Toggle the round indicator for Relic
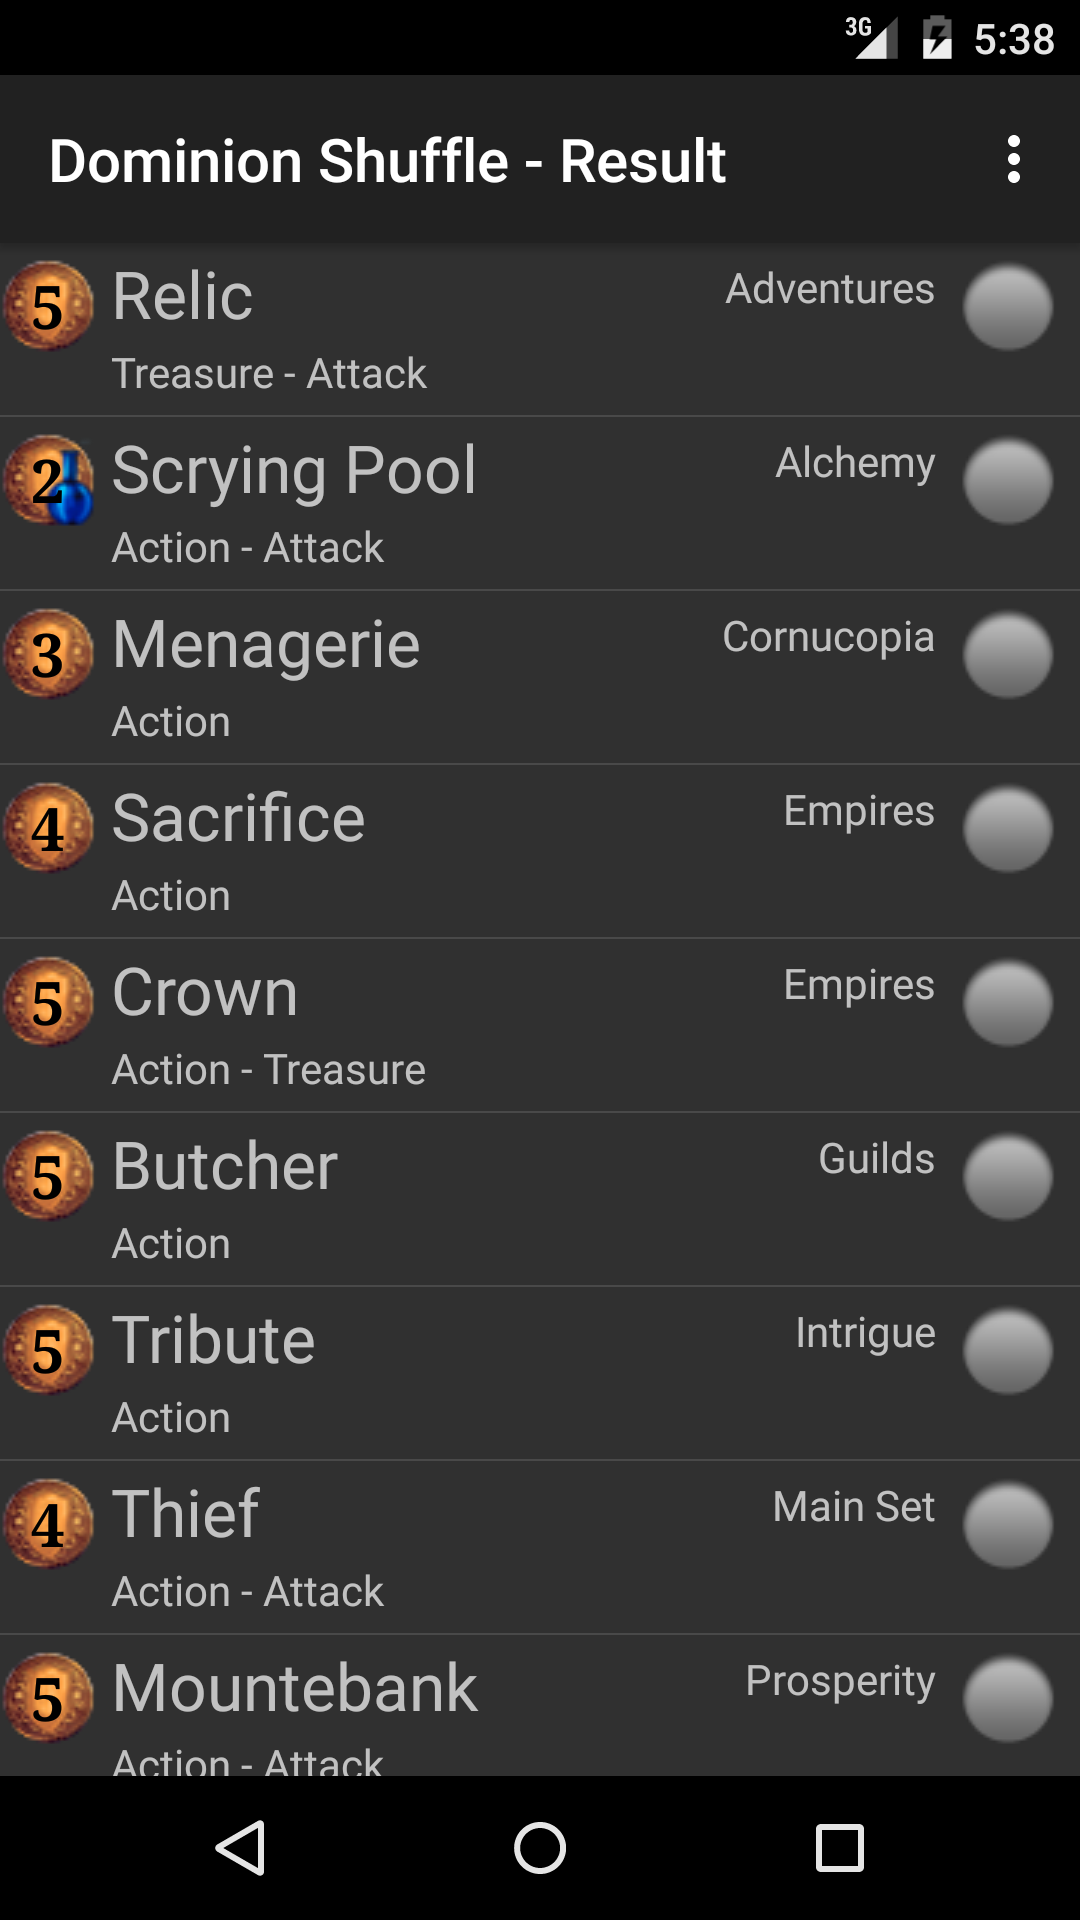Image resolution: width=1080 pixels, height=1920 pixels. pyautogui.click(x=1007, y=307)
